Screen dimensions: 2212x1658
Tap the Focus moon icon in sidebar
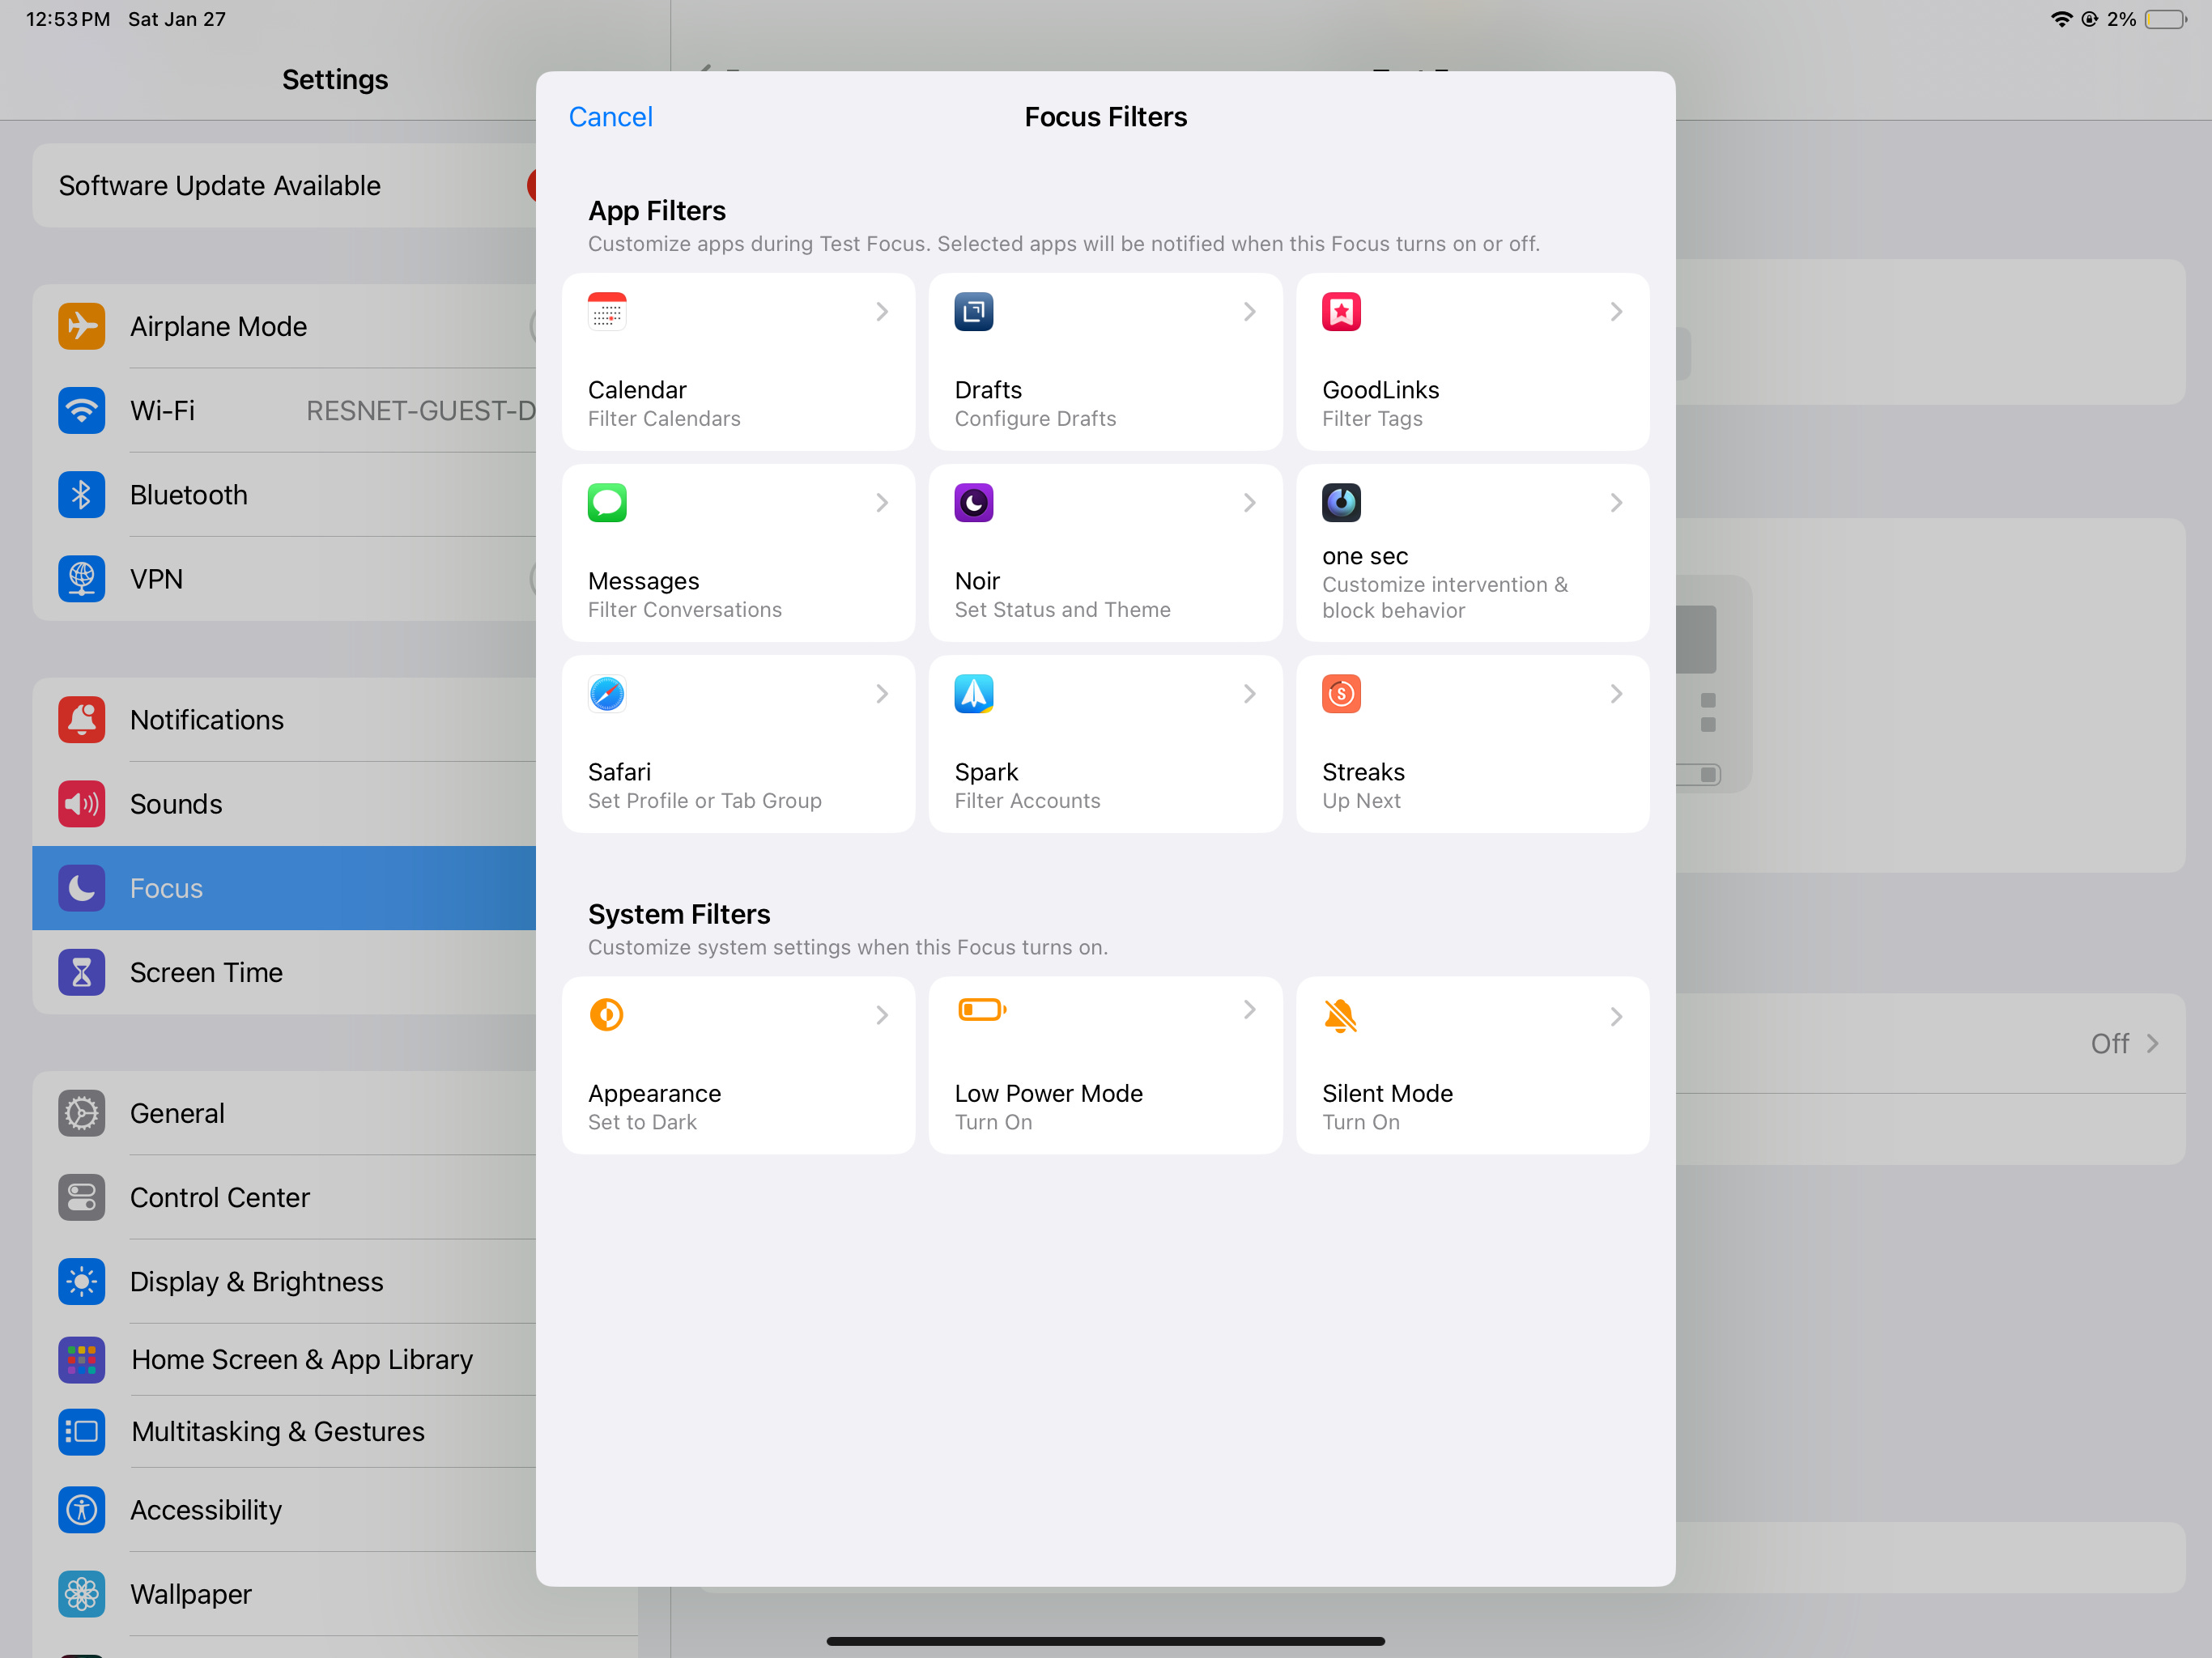coord(82,888)
